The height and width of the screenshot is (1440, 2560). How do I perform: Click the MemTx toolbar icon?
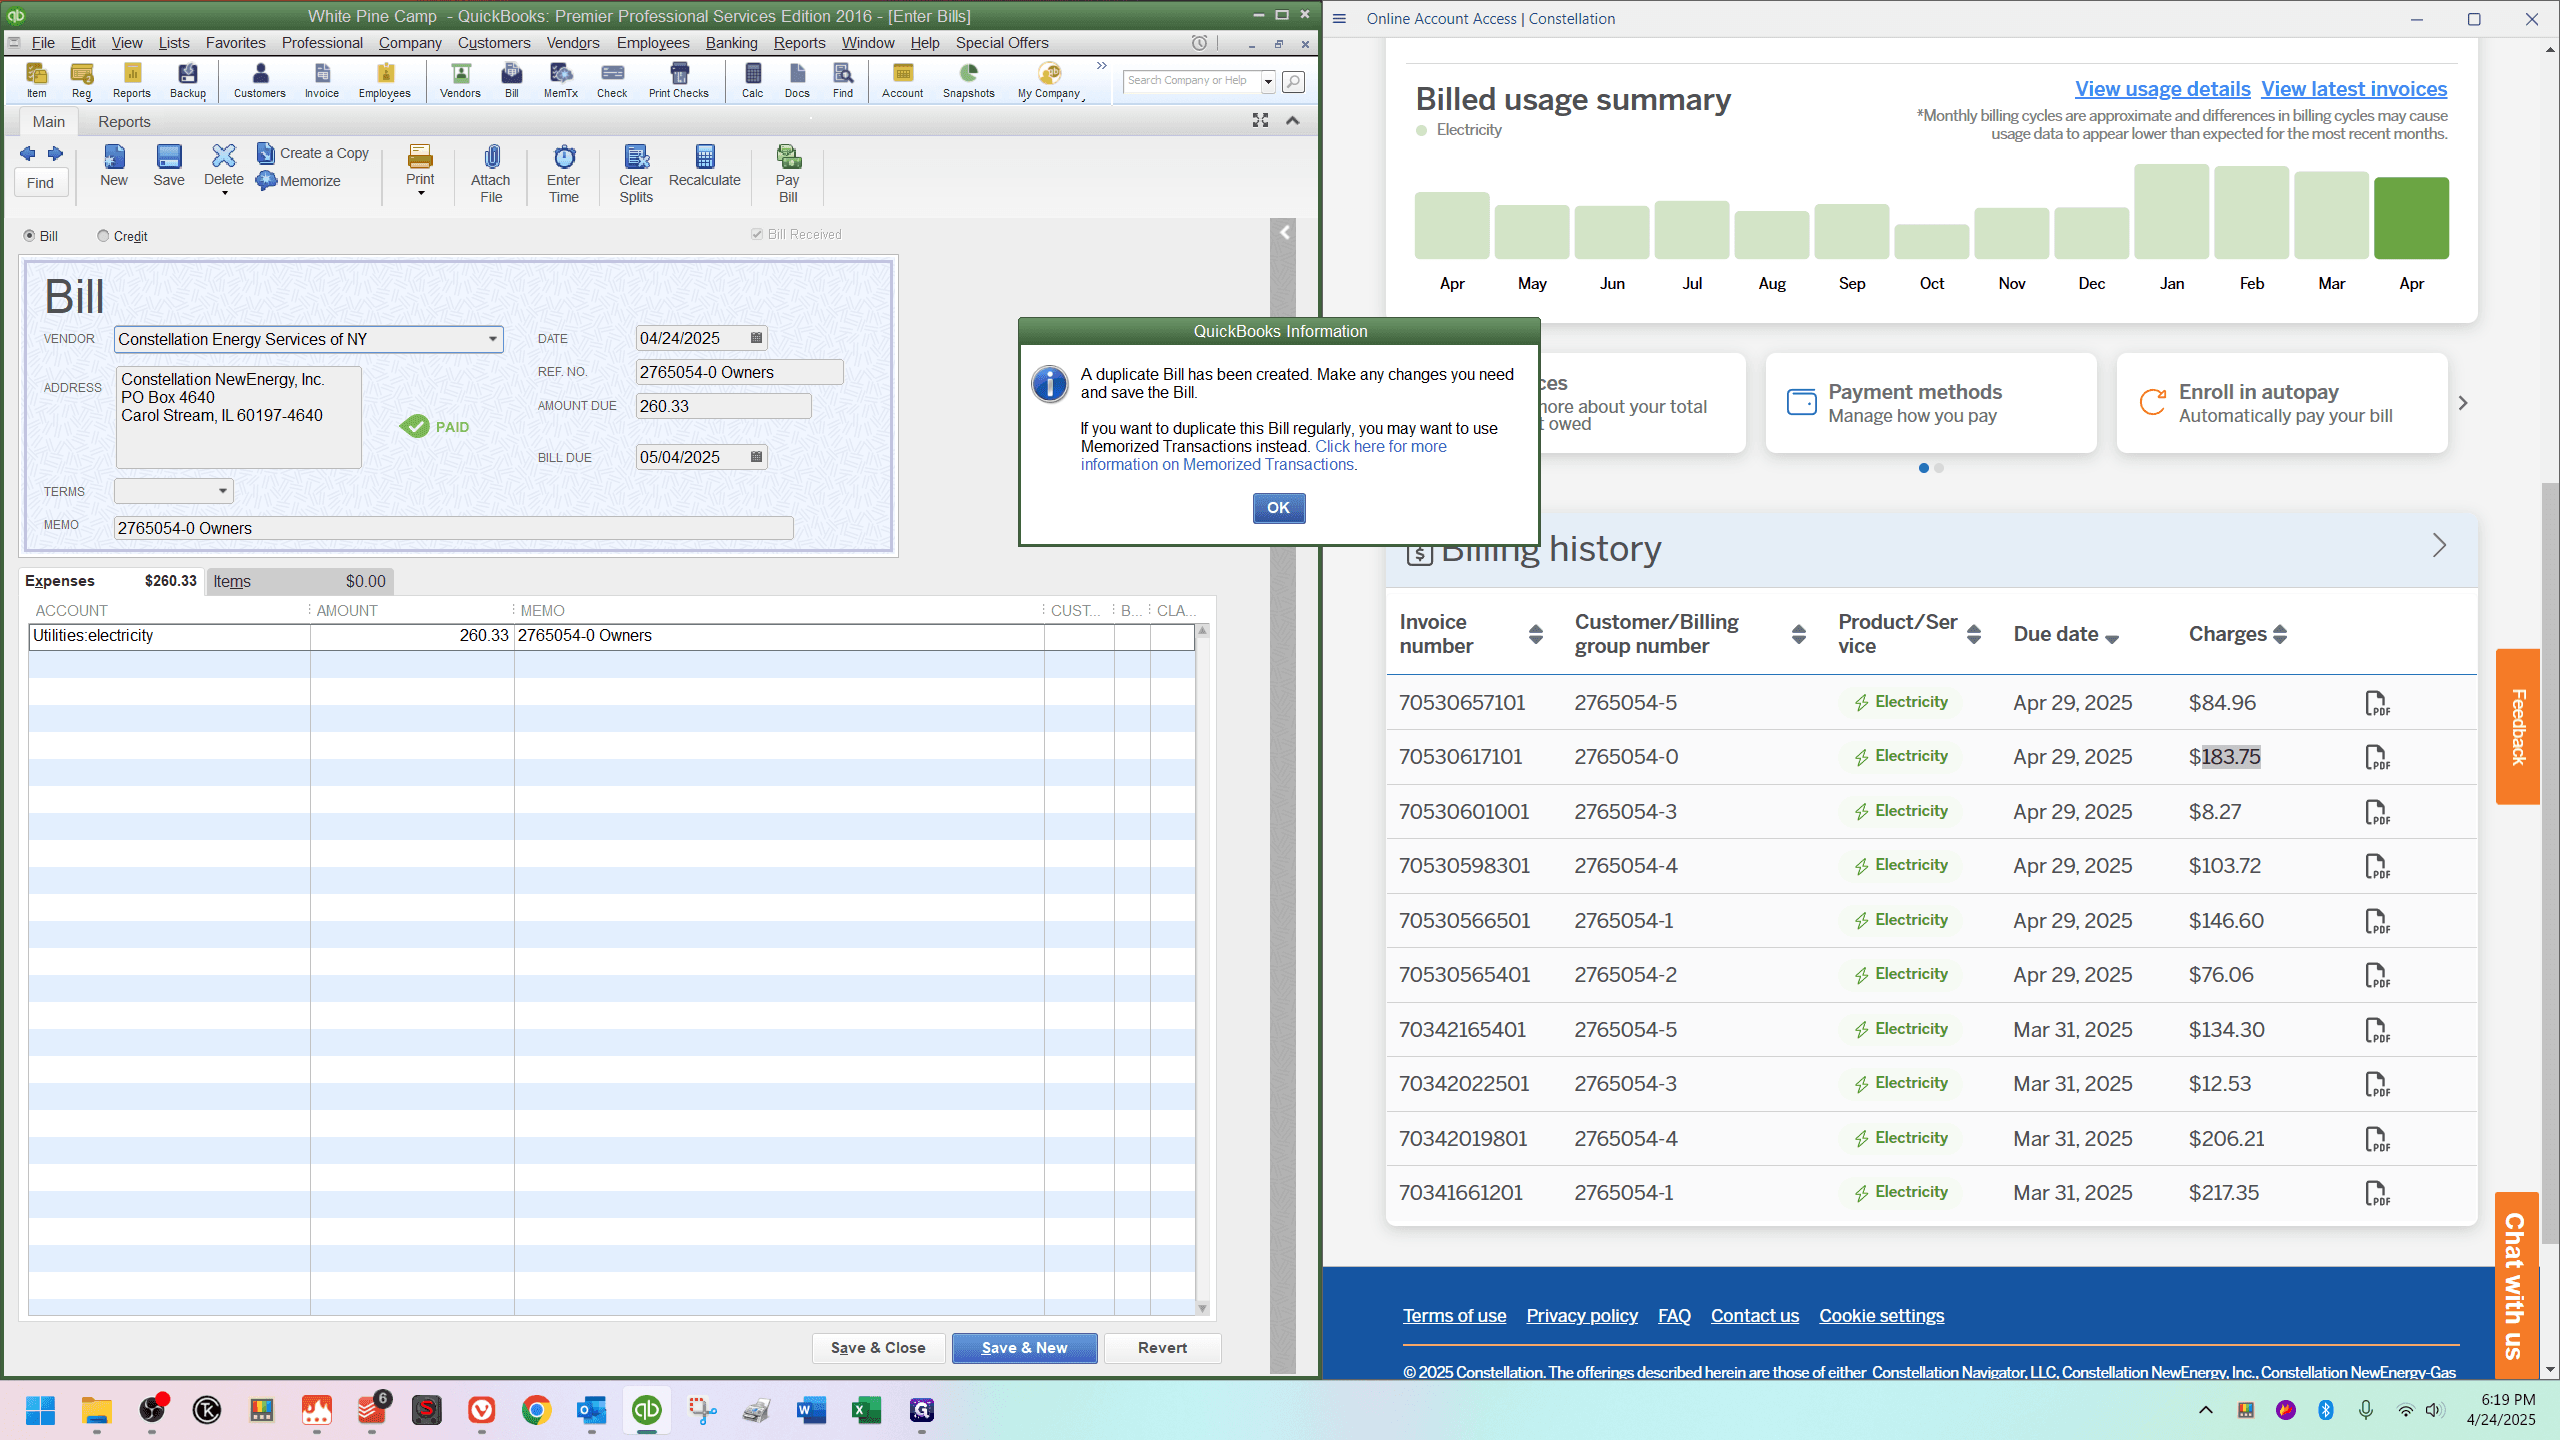(560, 80)
